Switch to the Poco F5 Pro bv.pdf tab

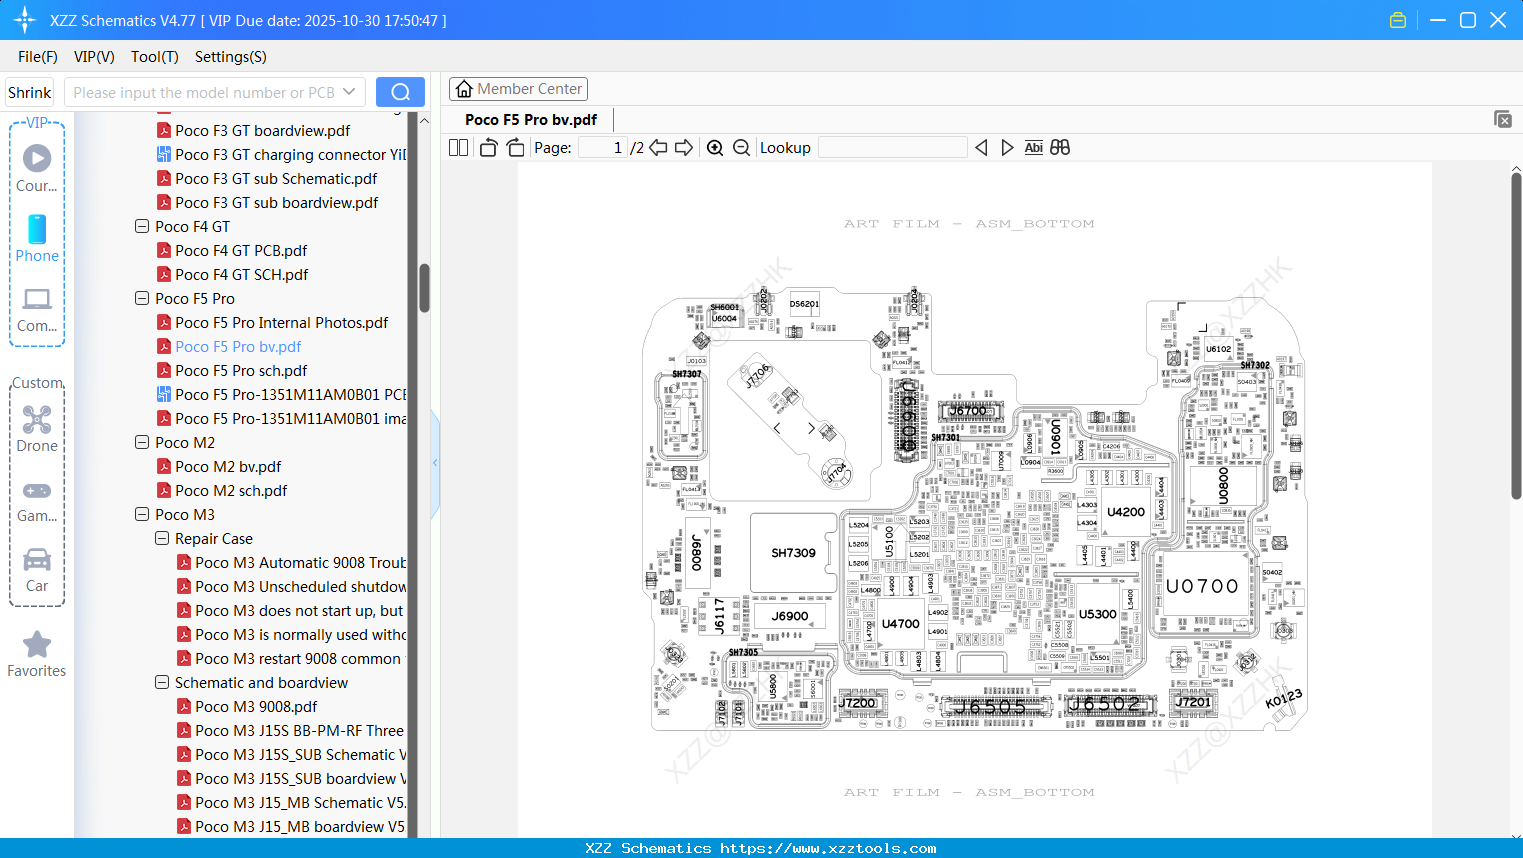[x=531, y=120]
